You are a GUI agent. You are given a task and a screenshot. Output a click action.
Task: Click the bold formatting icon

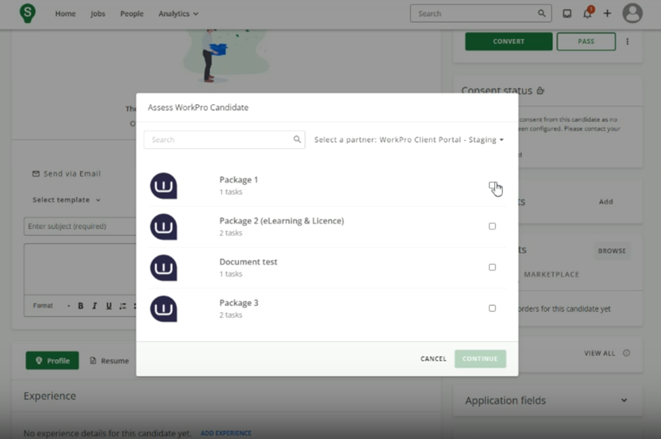pyautogui.click(x=81, y=306)
